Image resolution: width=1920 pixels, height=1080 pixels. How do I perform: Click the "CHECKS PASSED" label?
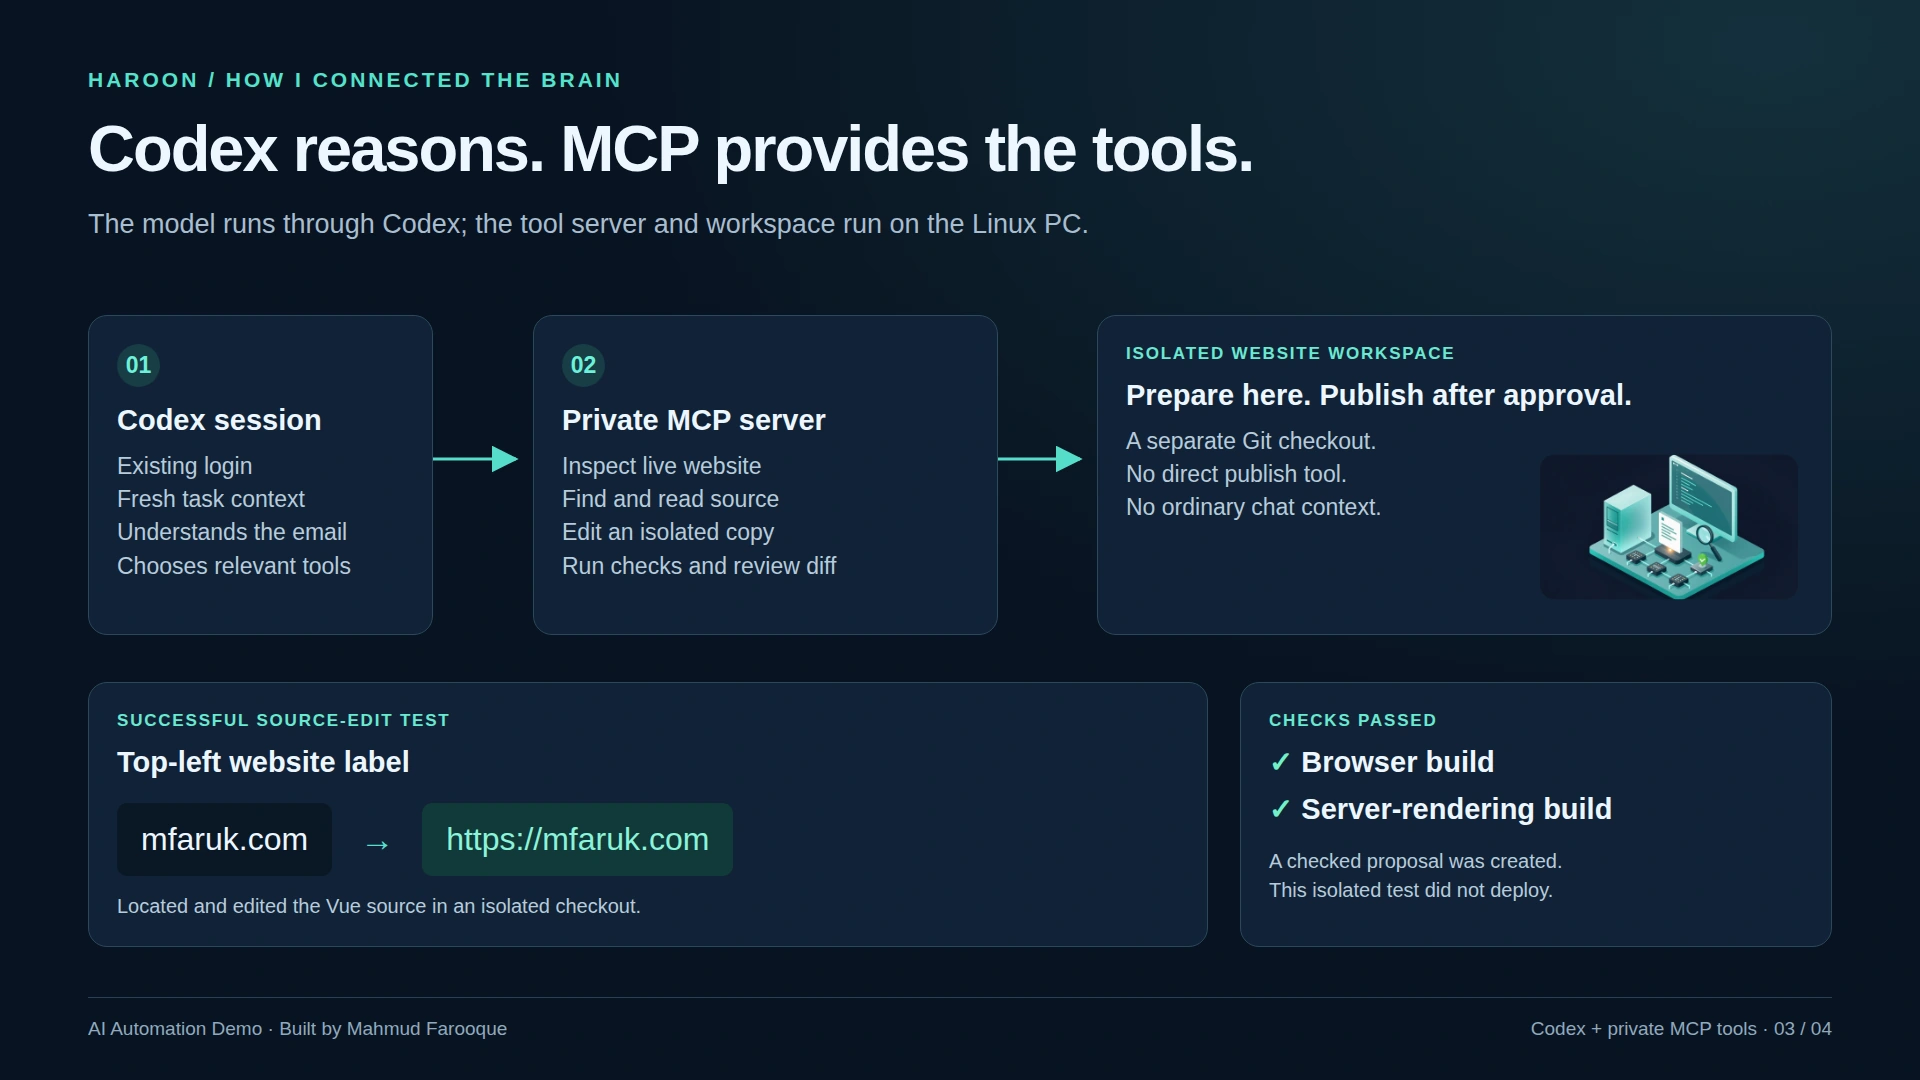point(1352,720)
